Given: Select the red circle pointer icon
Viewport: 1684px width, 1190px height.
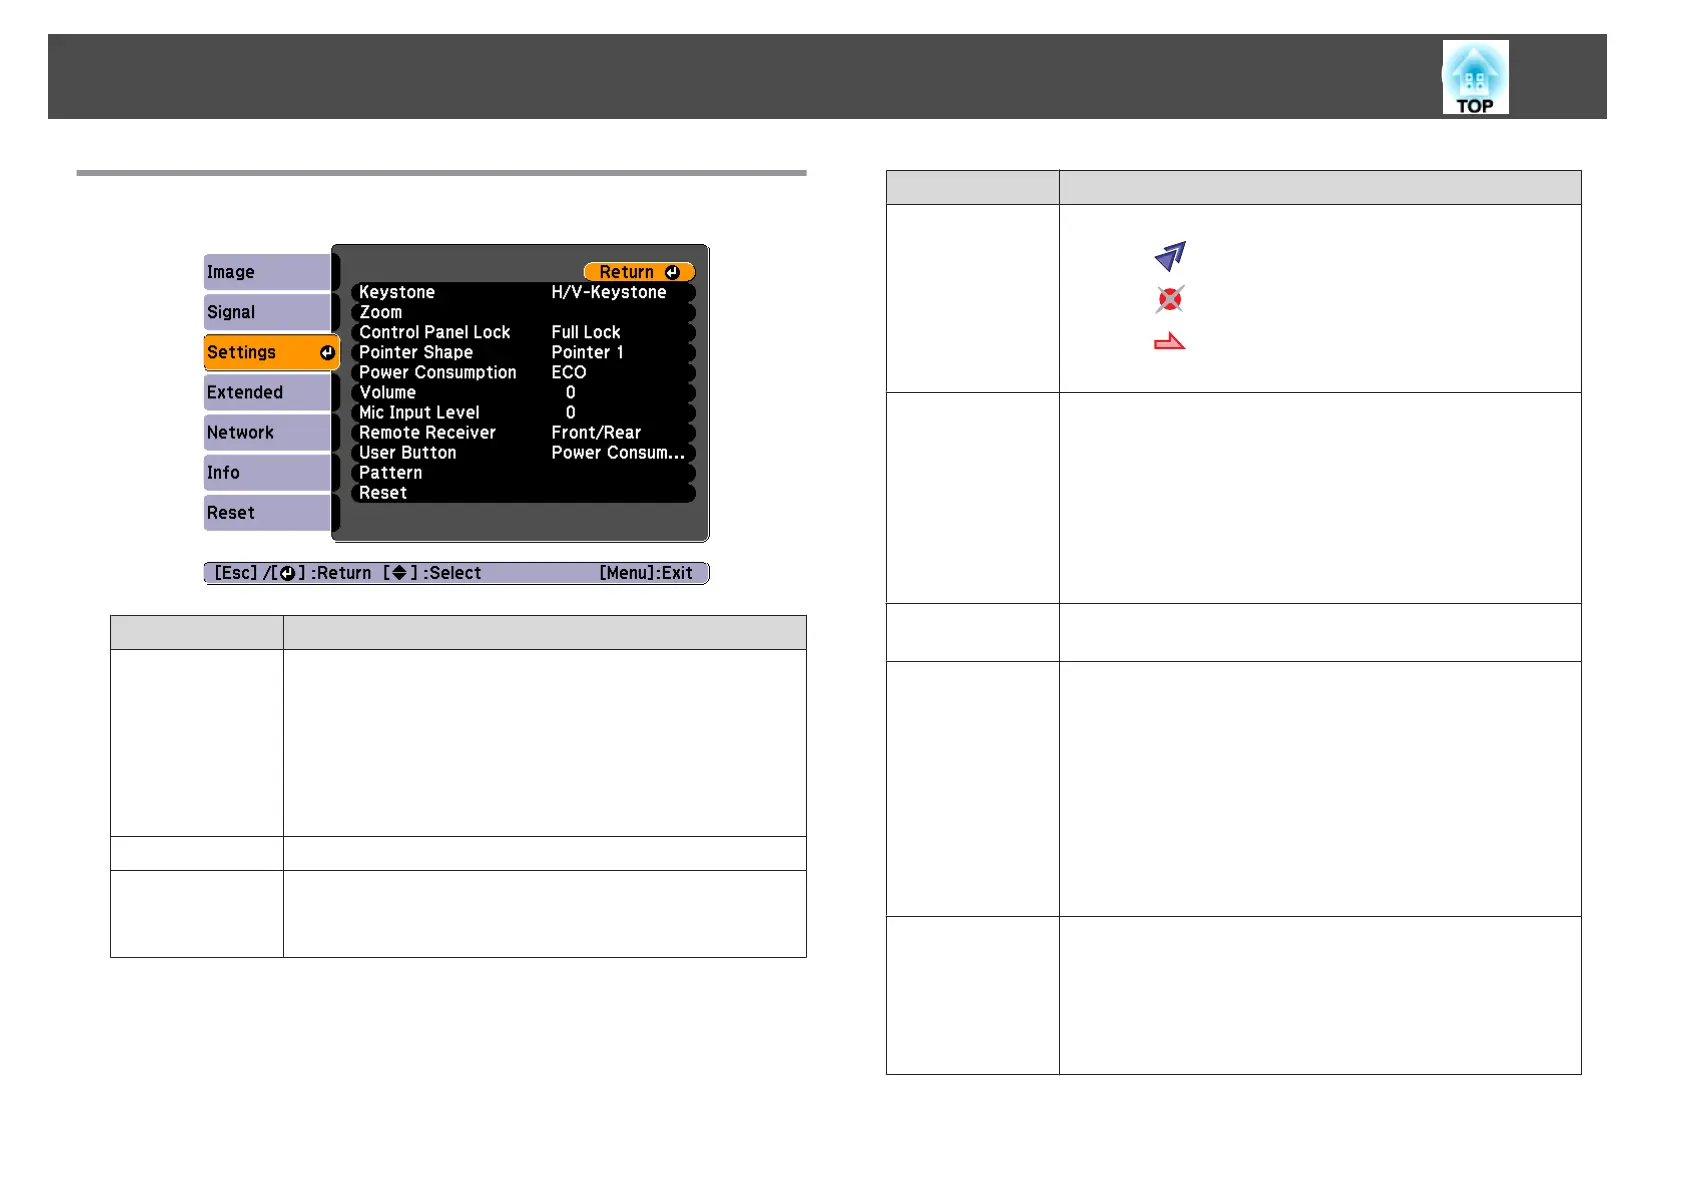Looking at the screenshot, I should pos(1170,299).
